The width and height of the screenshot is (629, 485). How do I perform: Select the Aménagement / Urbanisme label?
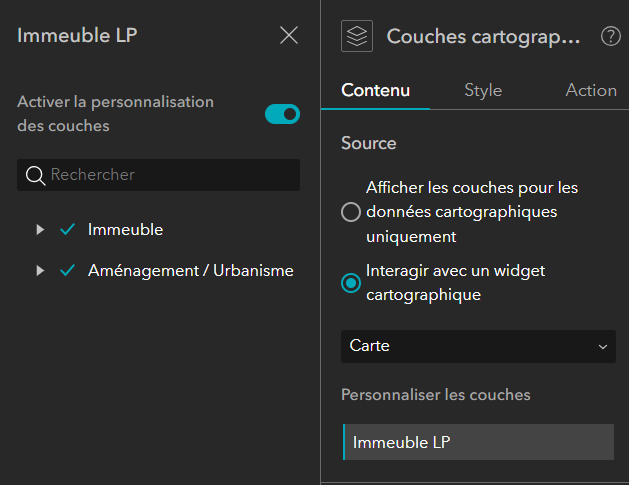190,271
